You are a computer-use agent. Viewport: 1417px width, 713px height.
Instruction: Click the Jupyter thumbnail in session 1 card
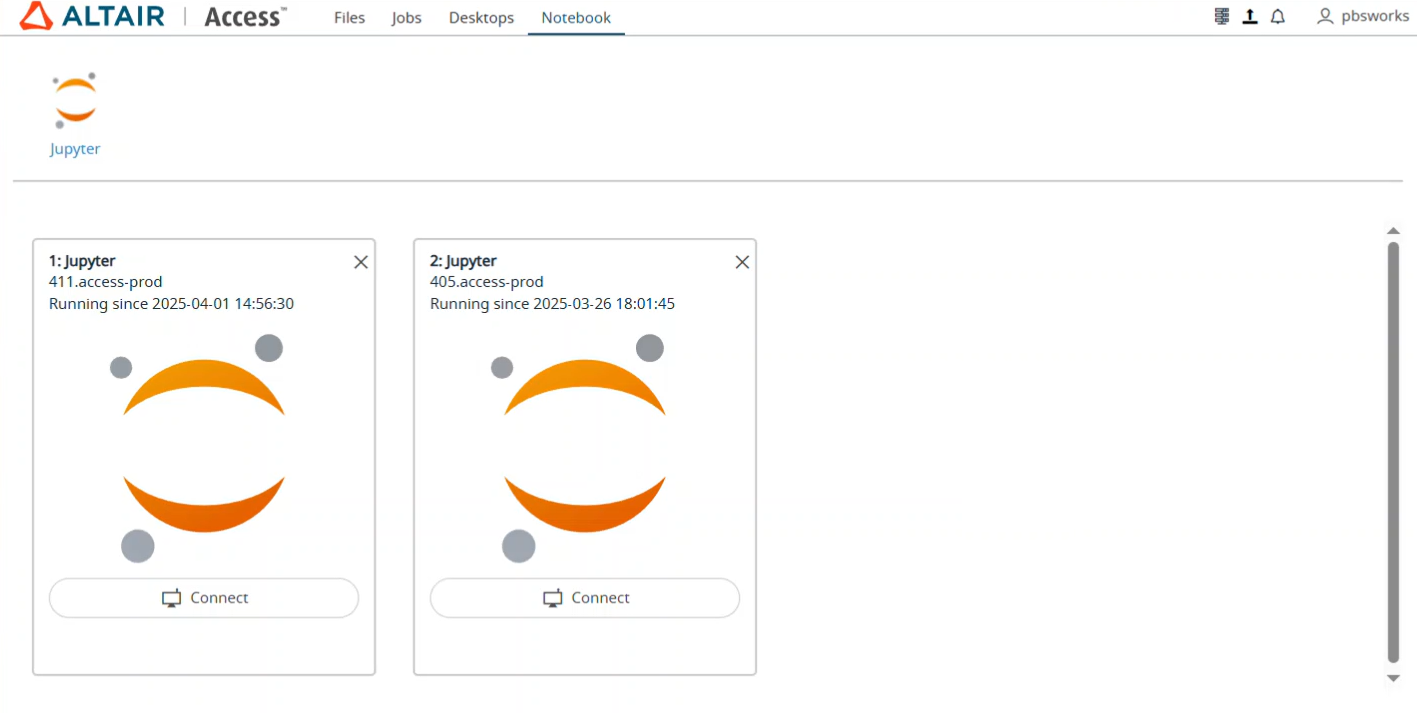click(204, 447)
